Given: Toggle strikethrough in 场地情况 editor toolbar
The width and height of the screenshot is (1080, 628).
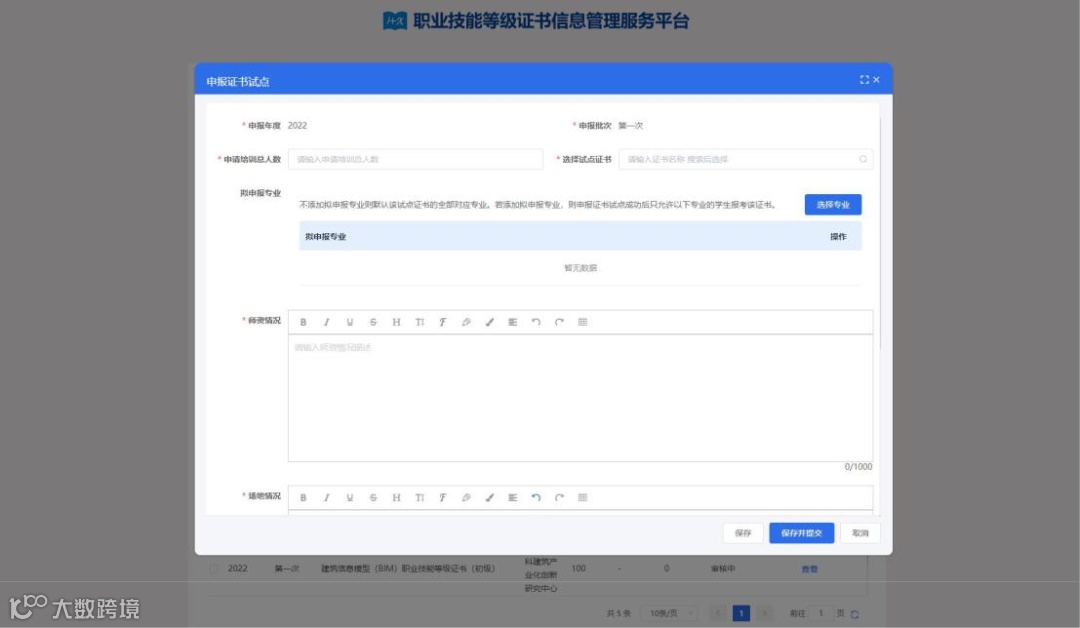Looking at the screenshot, I should (x=373, y=498).
